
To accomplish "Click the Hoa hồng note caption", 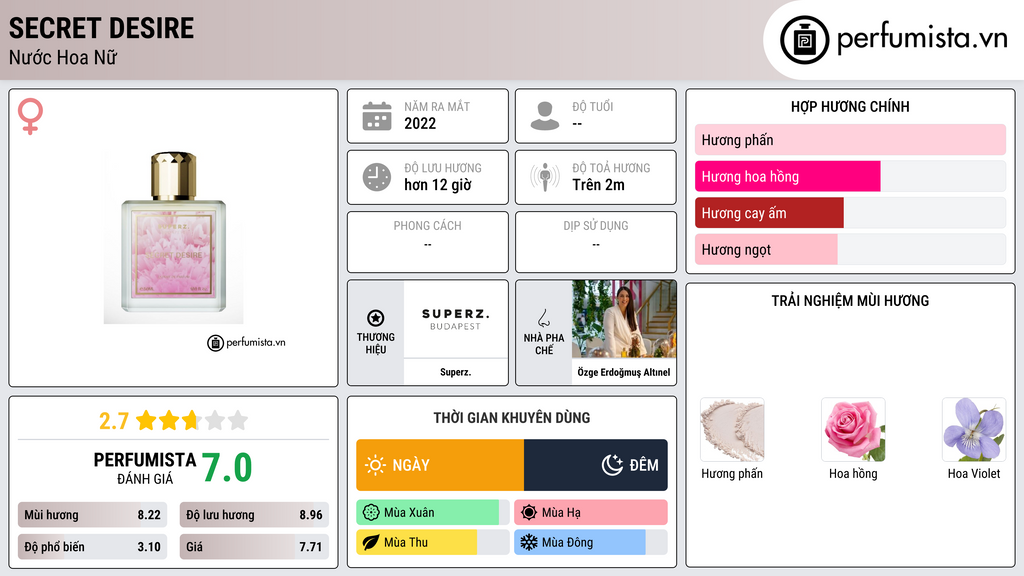I will [x=853, y=473].
